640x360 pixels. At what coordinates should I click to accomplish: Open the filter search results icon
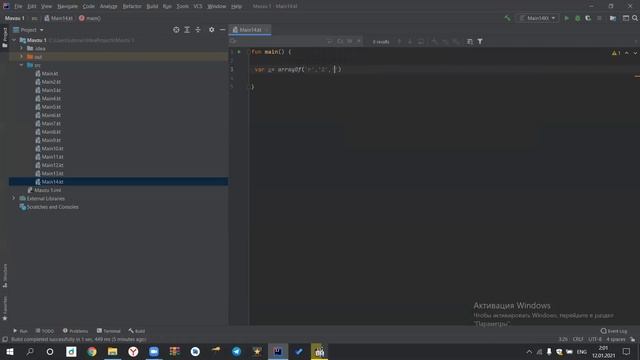tap(480, 42)
